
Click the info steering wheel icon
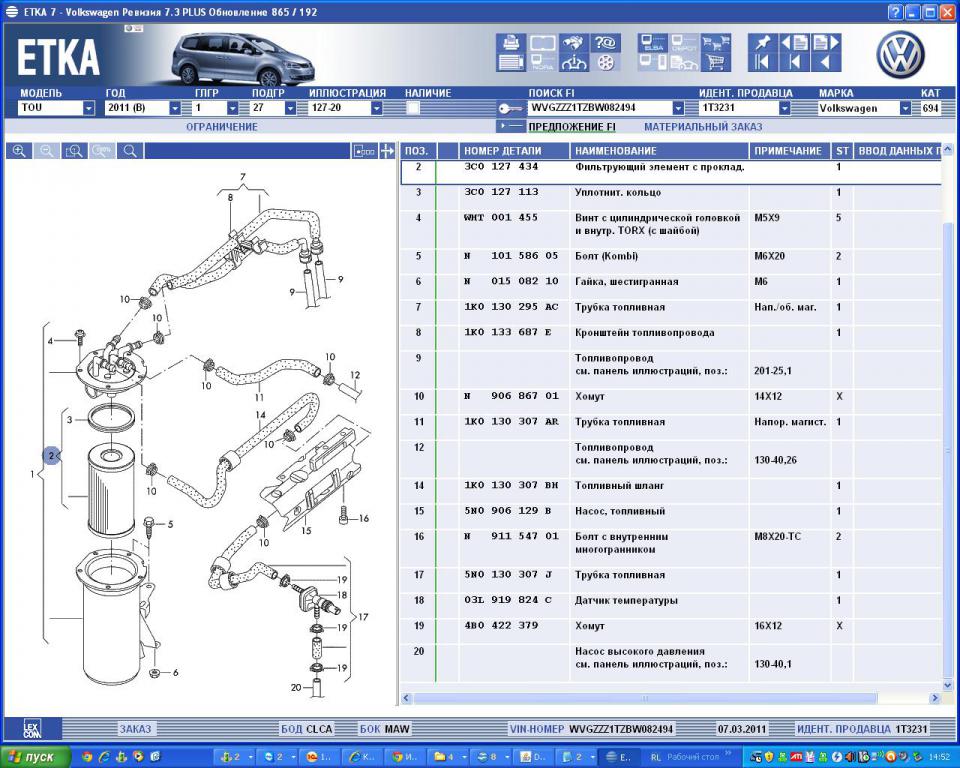click(574, 62)
